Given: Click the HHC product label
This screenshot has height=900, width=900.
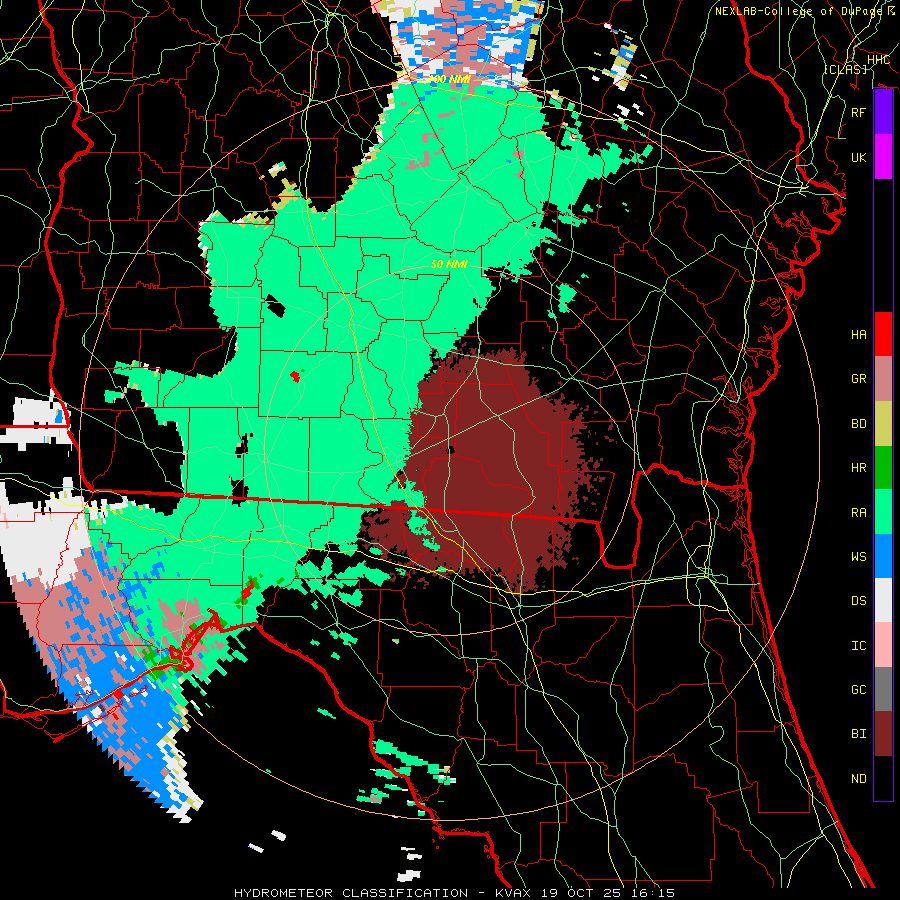Looking at the screenshot, I should (878, 60).
